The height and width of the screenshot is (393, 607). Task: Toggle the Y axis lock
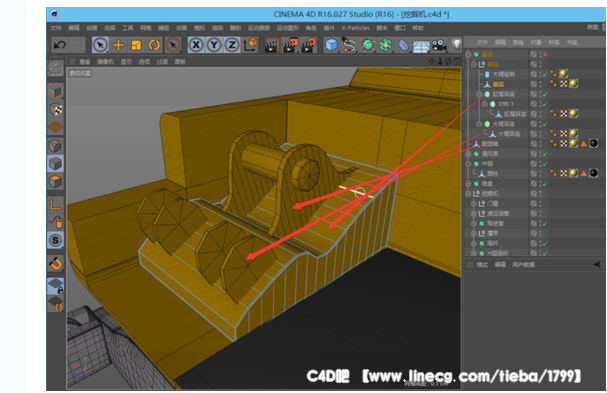[x=214, y=45]
